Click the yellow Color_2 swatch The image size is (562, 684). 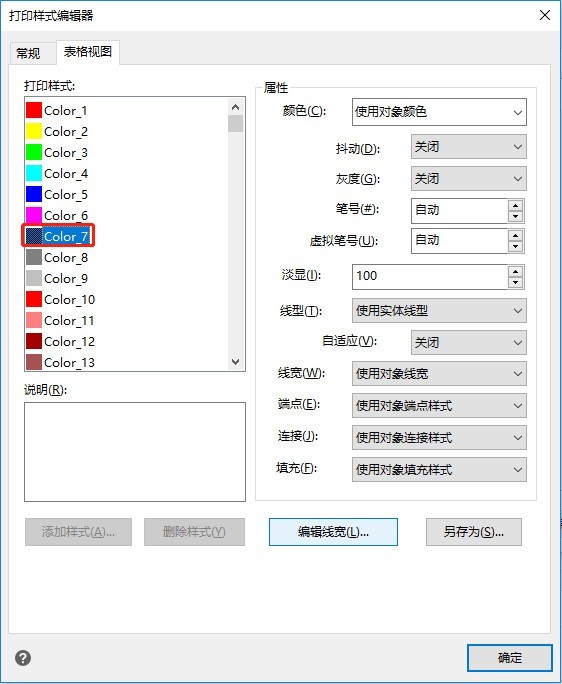(34, 131)
